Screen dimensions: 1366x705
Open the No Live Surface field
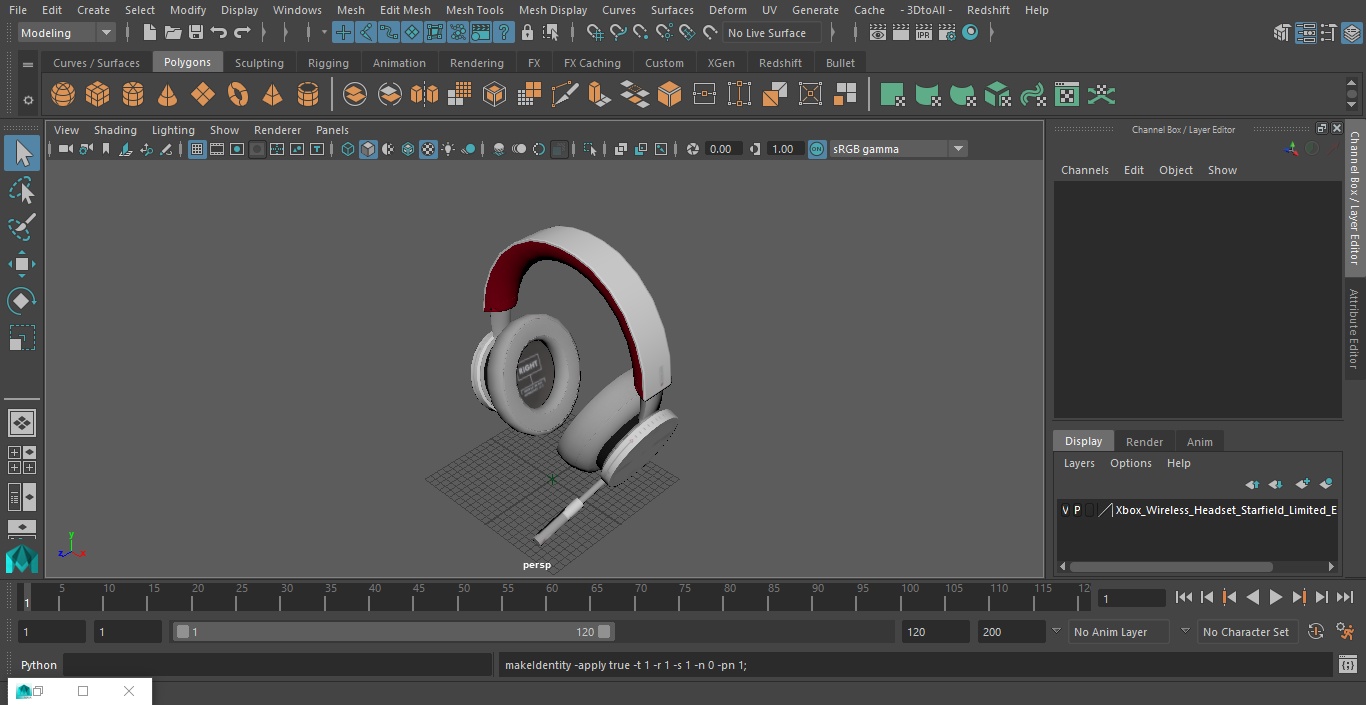(771, 33)
